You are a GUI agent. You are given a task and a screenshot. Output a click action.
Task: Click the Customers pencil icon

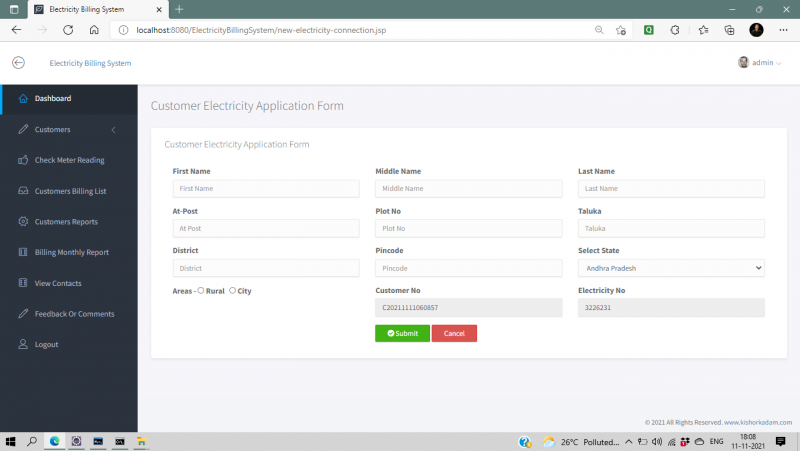23,129
